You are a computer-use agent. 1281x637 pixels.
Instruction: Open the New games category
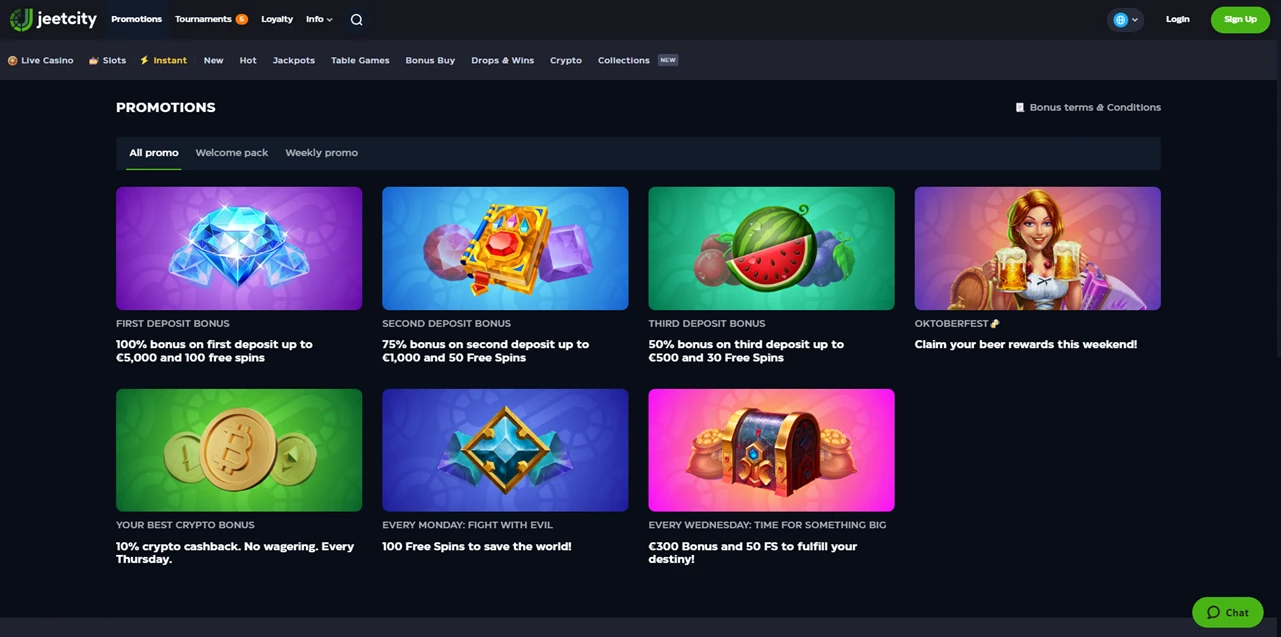213,60
